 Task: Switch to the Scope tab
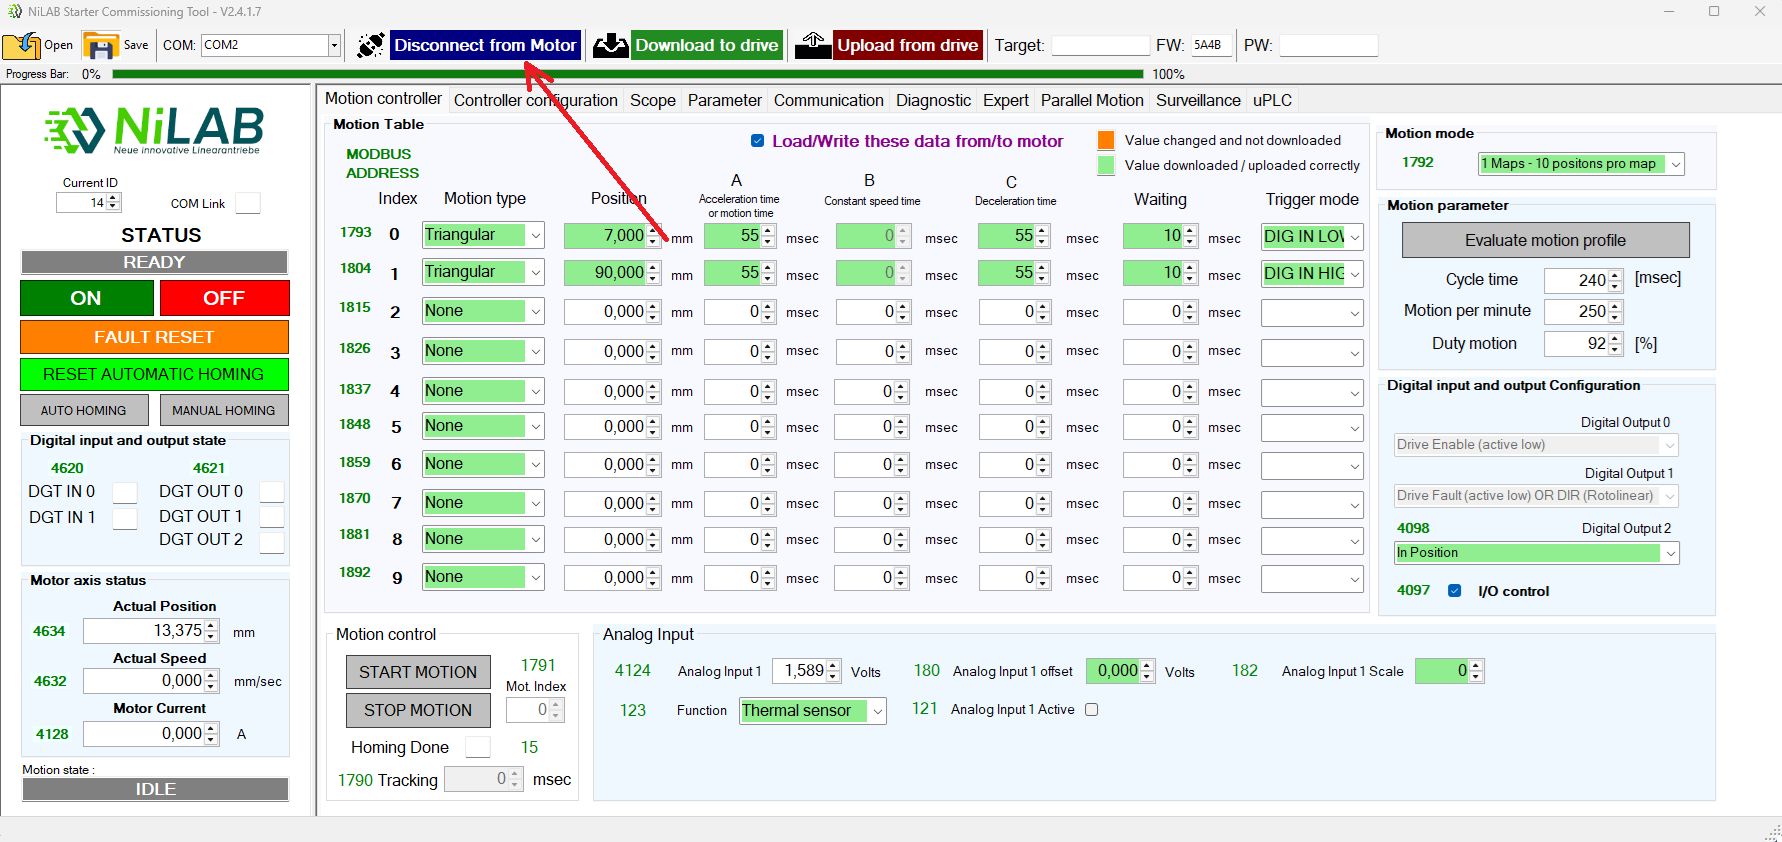(x=652, y=100)
